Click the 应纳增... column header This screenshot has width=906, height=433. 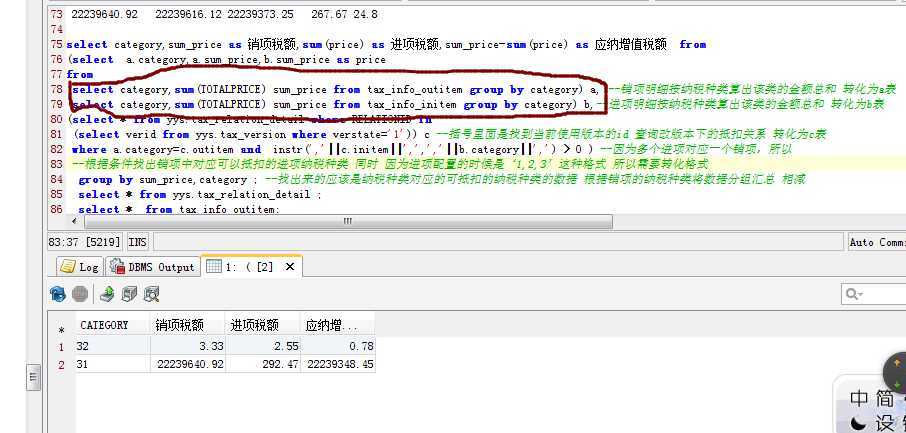coord(338,325)
